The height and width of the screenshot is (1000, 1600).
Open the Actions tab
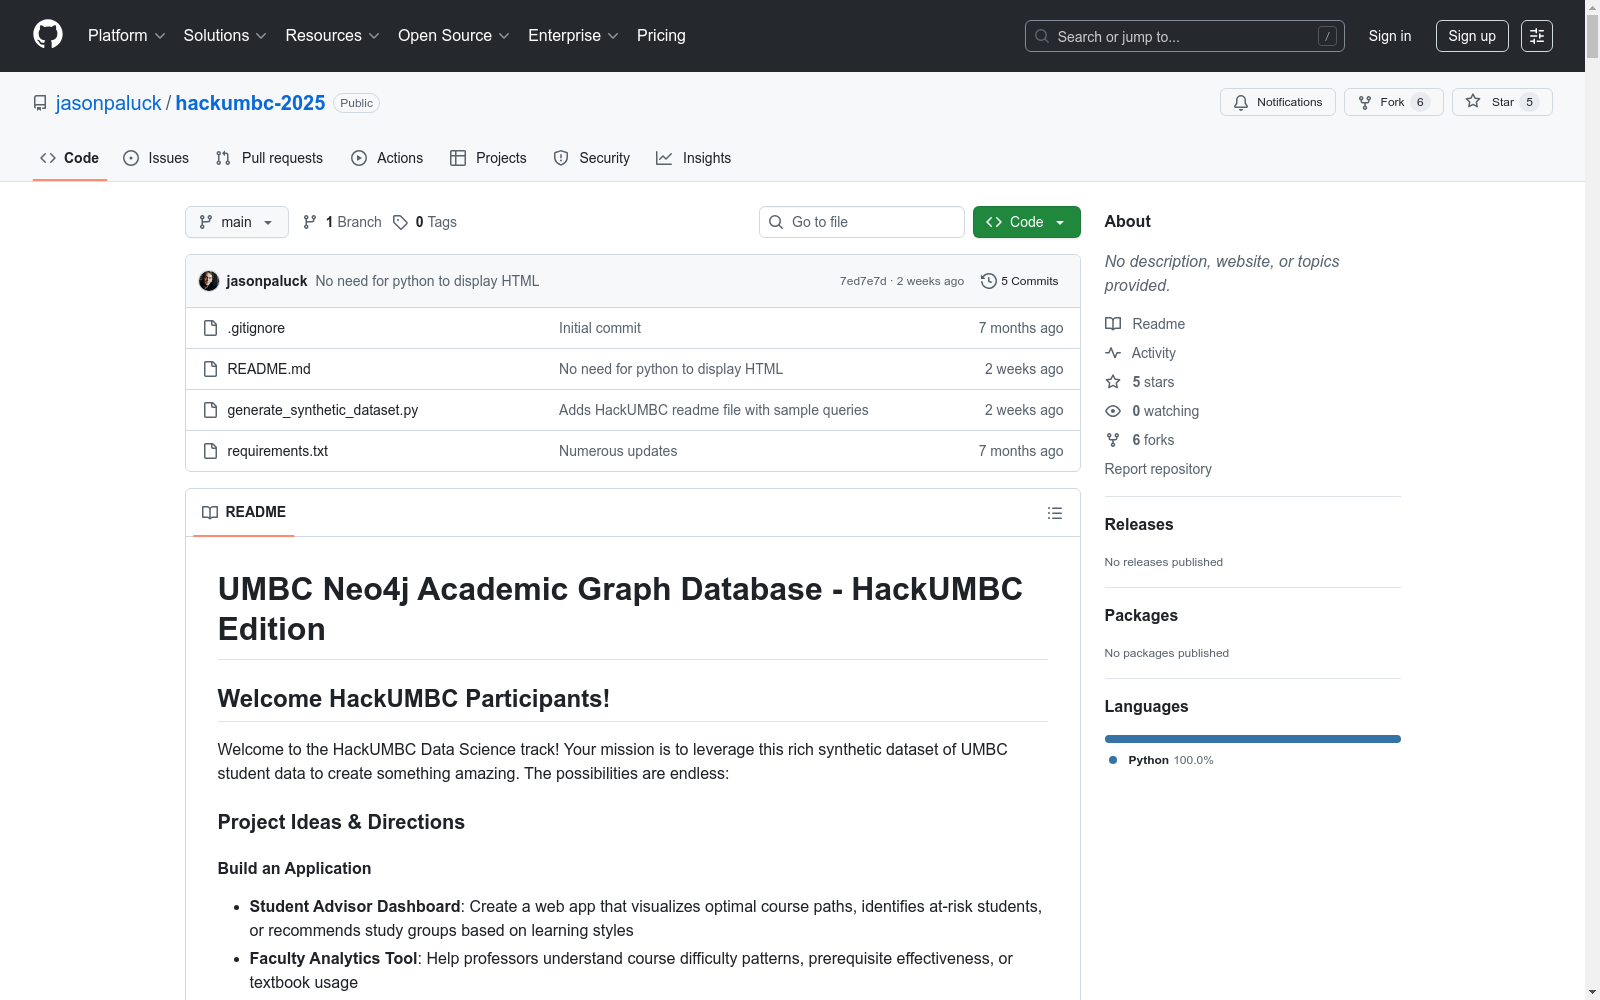[387, 158]
